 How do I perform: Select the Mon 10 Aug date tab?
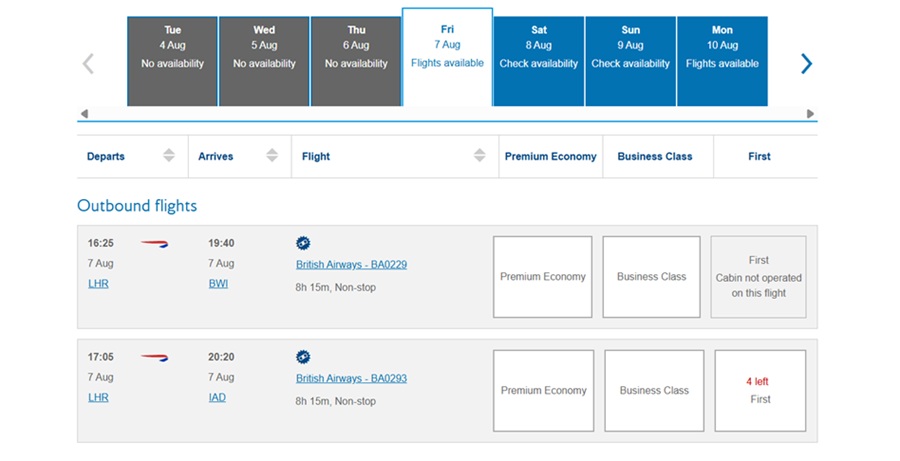click(722, 61)
